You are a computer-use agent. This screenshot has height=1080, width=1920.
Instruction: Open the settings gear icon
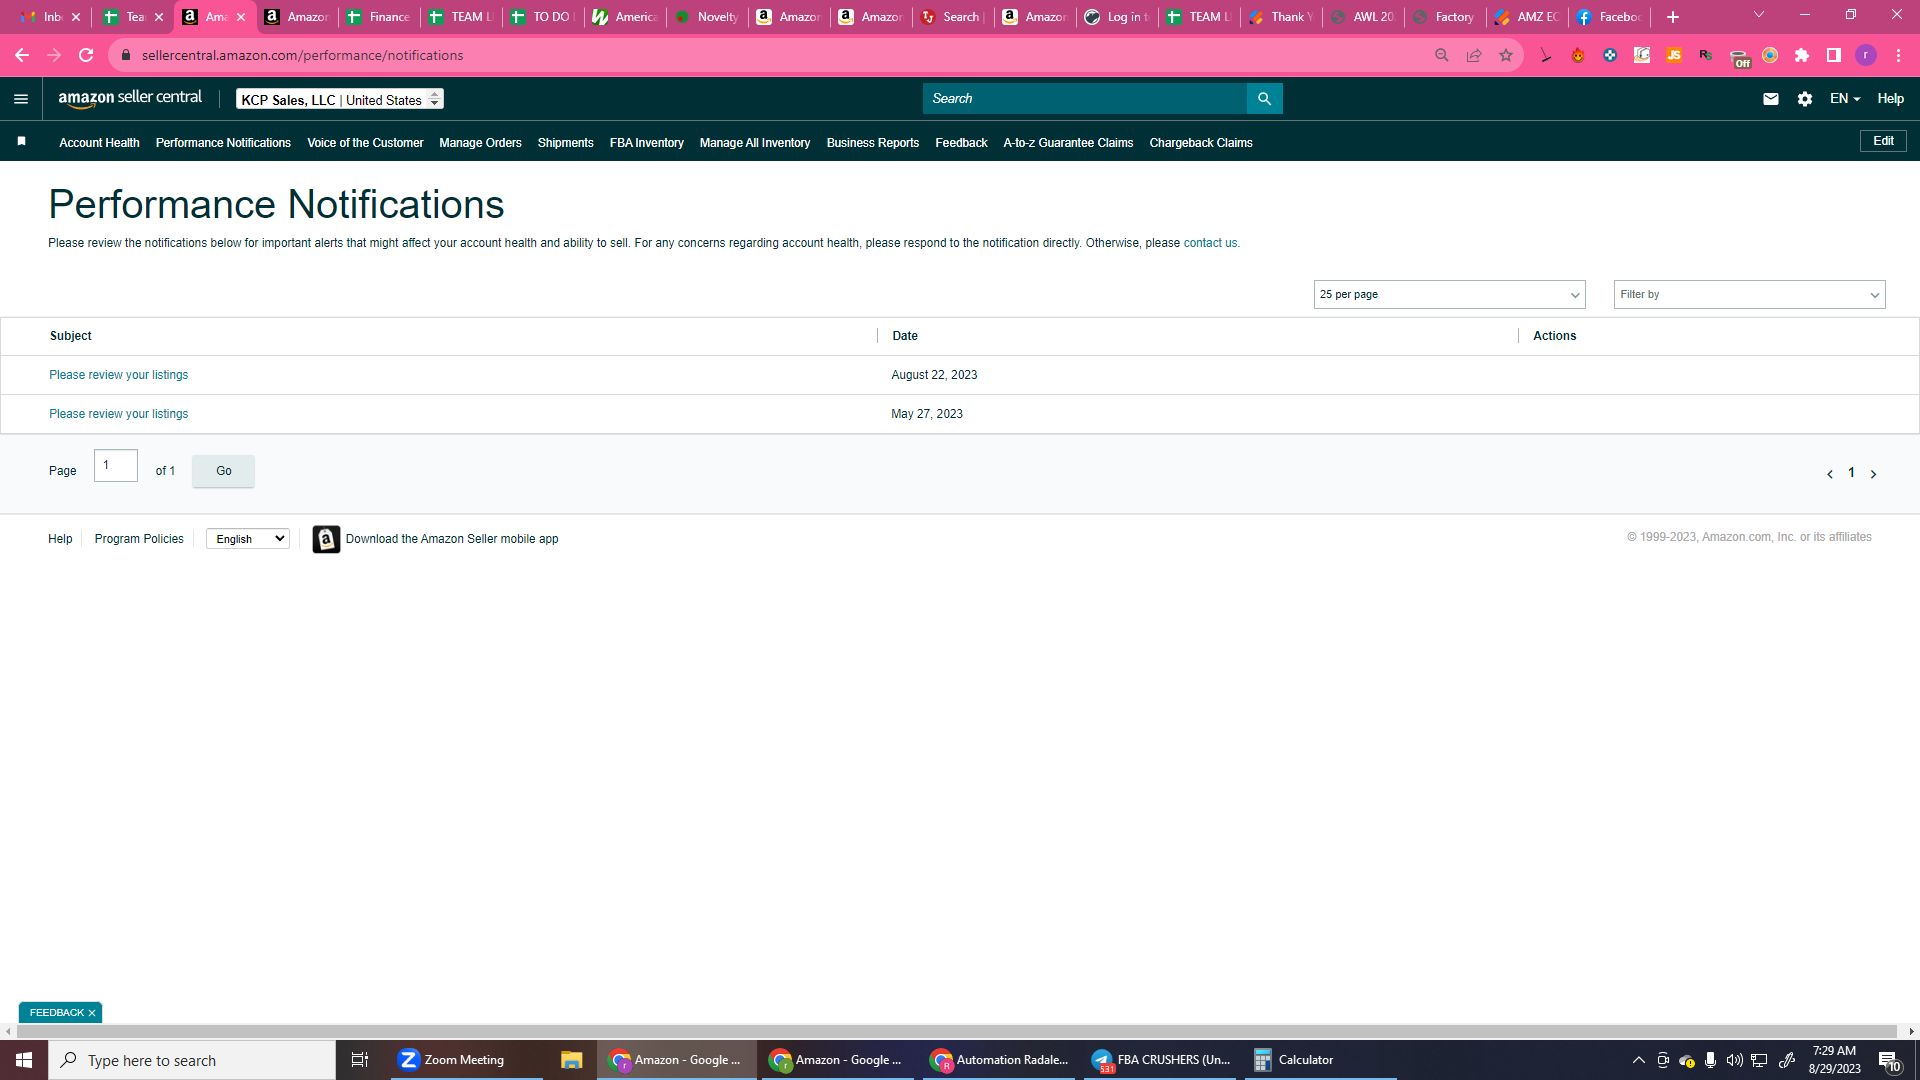click(1804, 99)
